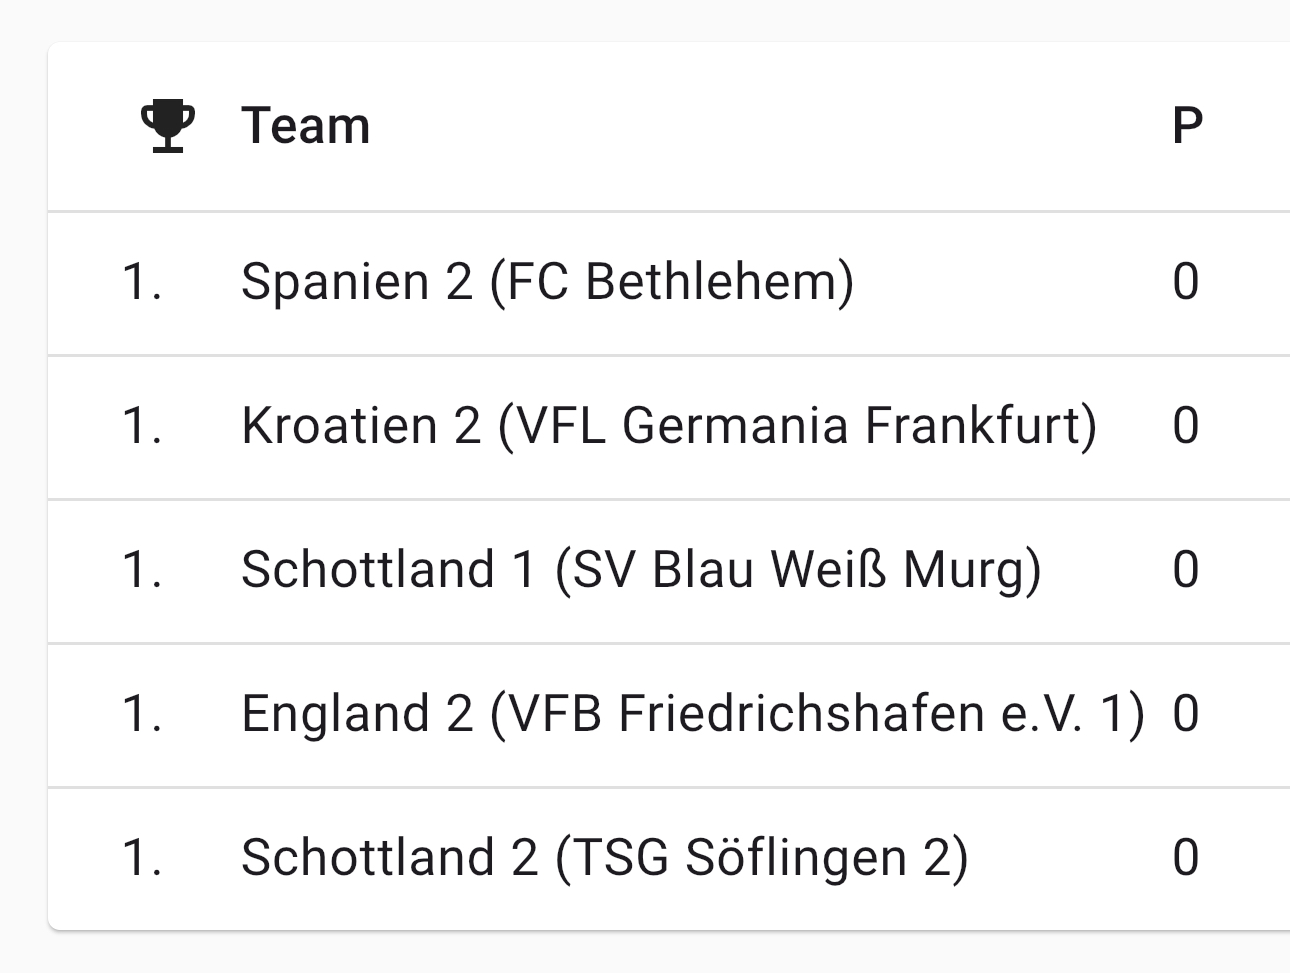Click the trophy icon in table header

pyautogui.click(x=167, y=126)
